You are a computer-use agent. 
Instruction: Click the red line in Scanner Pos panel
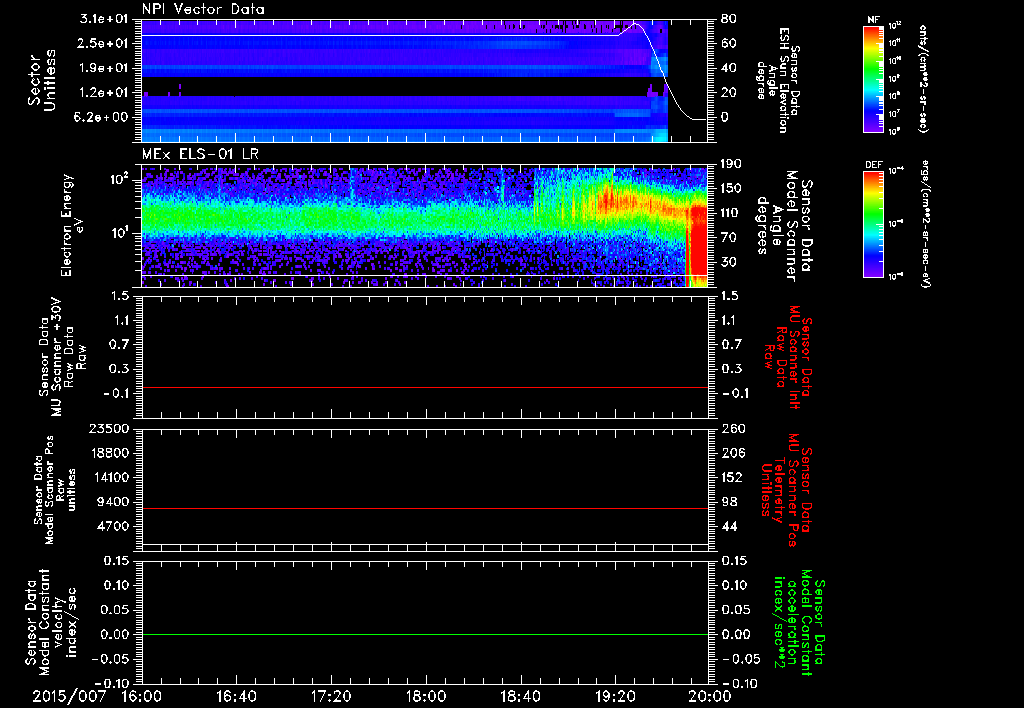coord(424,508)
